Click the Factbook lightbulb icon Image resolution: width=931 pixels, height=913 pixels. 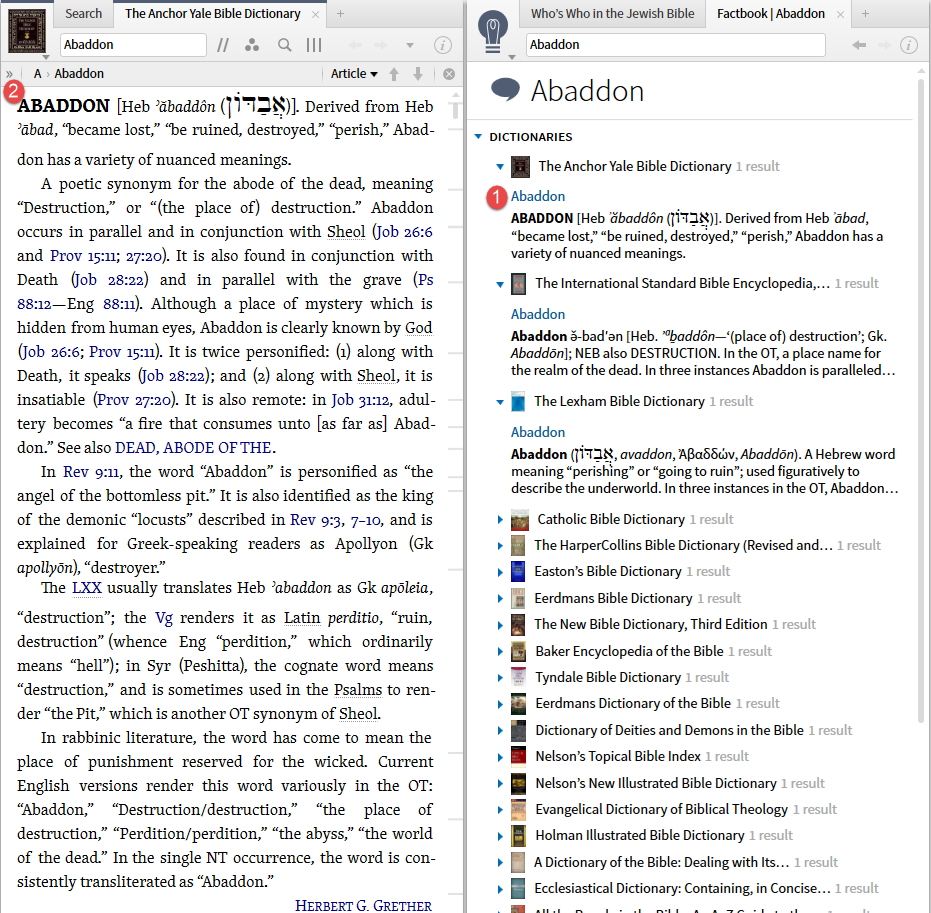tap(493, 32)
